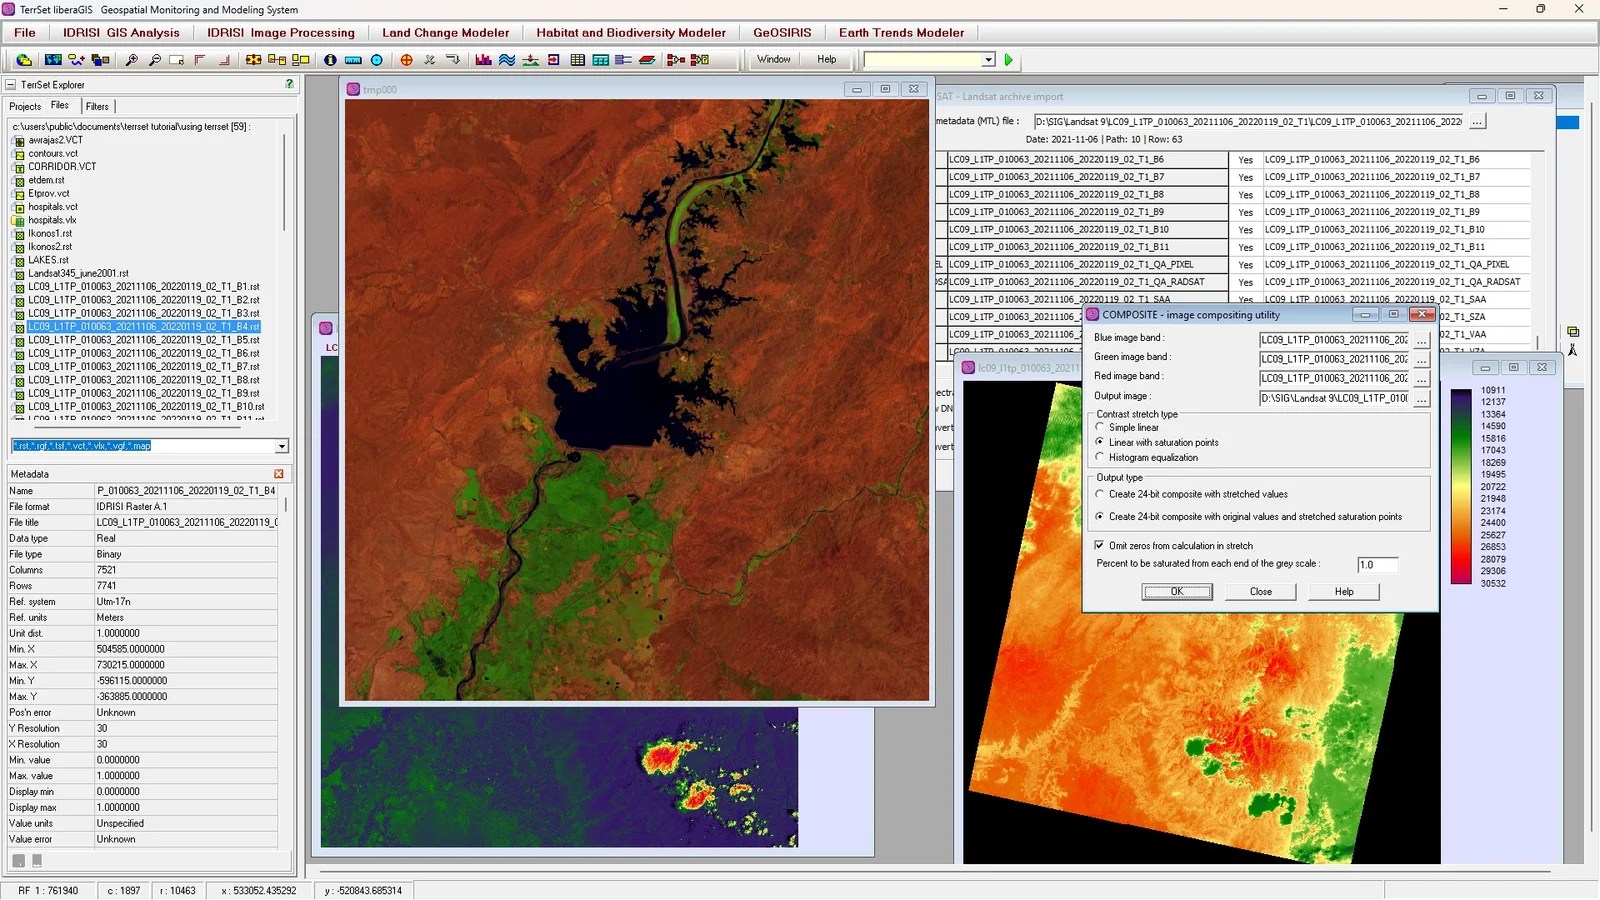The image size is (1600, 900).
Task: Switch to the Filters tab
Action: coord(97,106)
